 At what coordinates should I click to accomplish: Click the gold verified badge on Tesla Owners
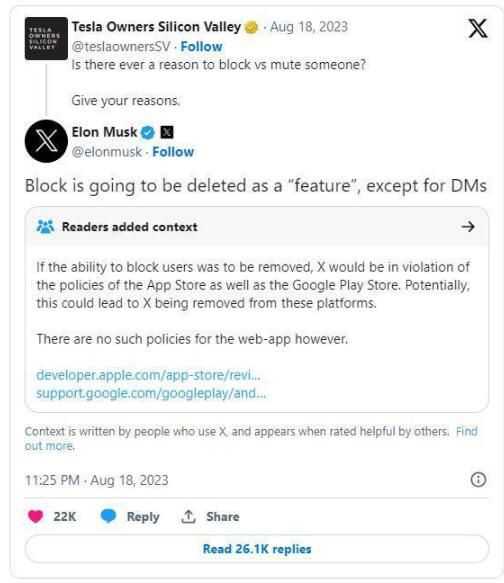[x=252, y=27]
